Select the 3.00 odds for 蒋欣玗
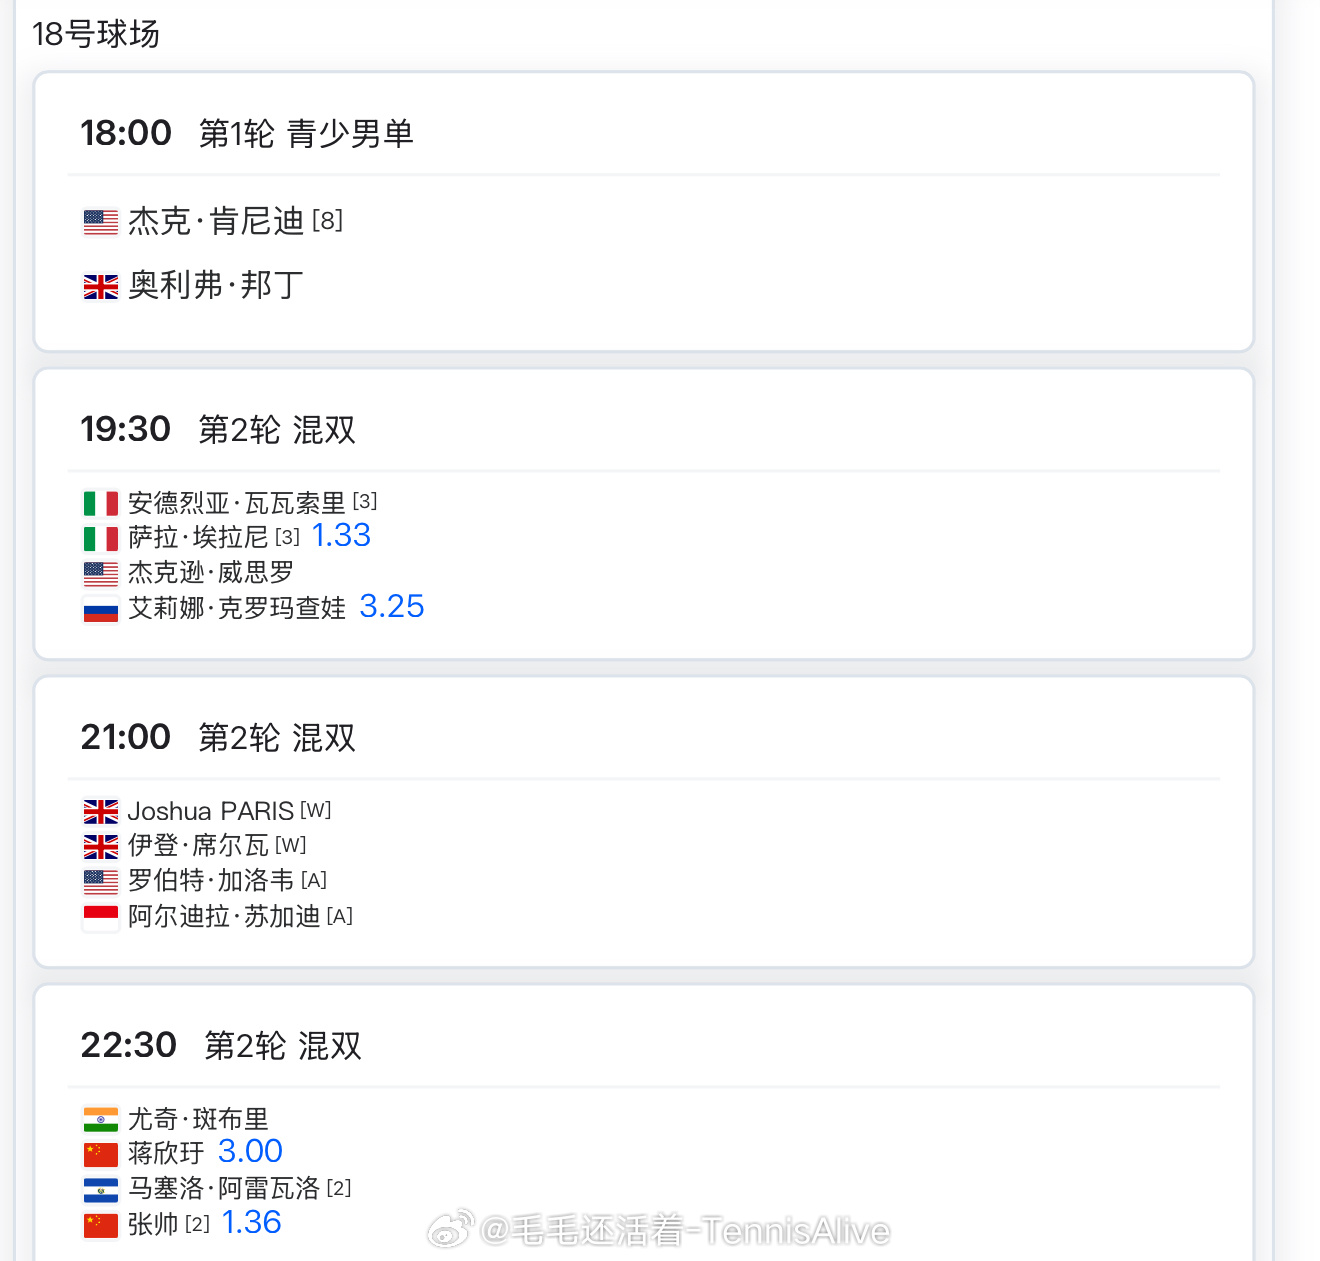Image resolution: width=1320 pixels, height=1261 pixels. (x=250, y=1152)
